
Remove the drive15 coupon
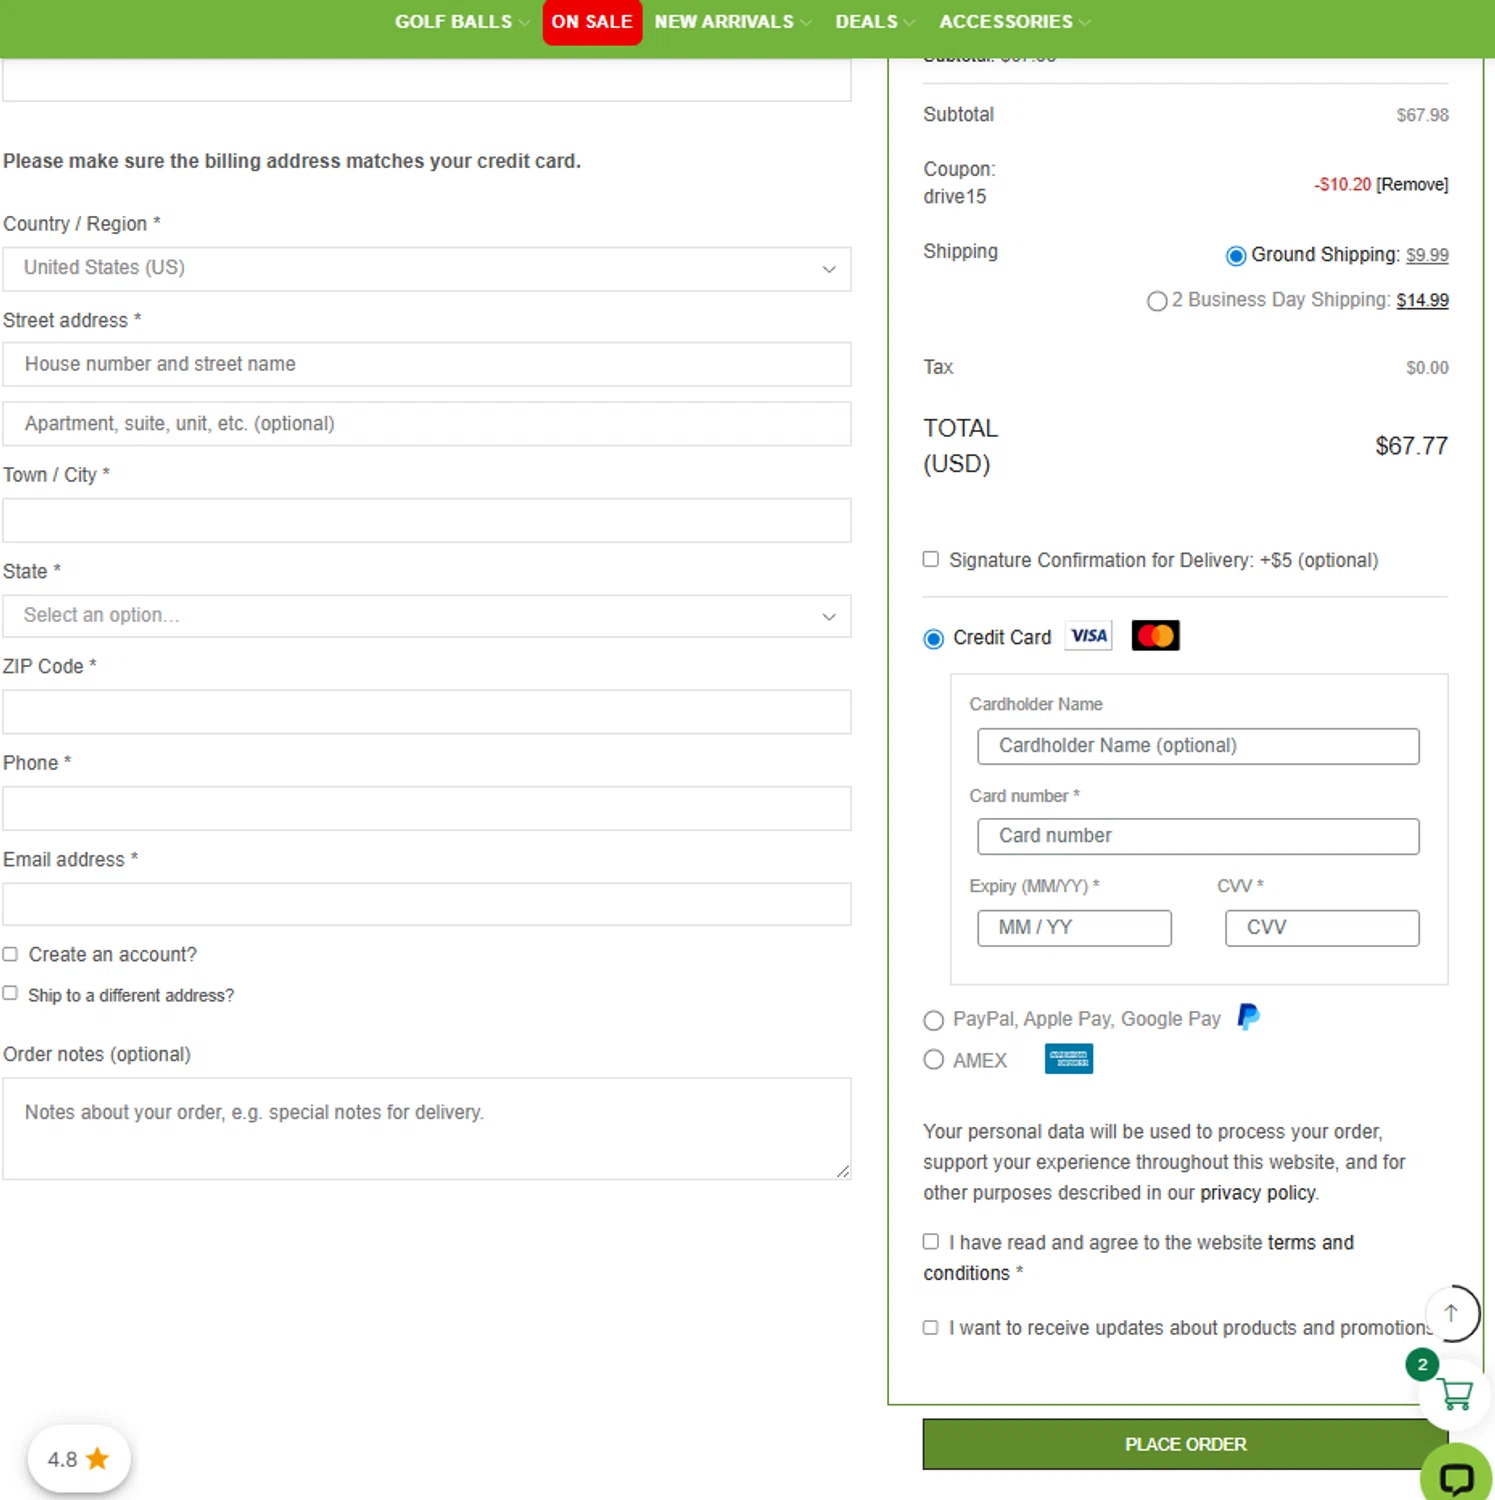pyautogui.click(x=1412, y=184)
